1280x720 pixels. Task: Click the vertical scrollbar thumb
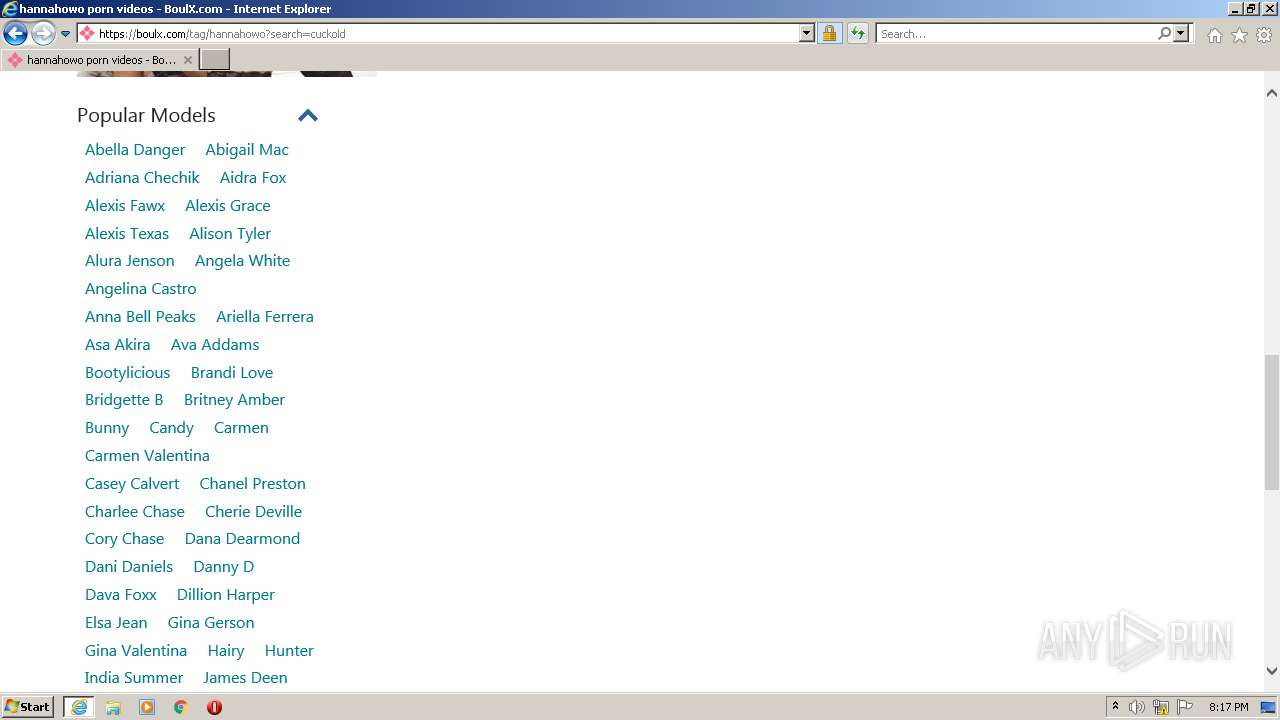pyautogui.click(x=1272, y=422)
